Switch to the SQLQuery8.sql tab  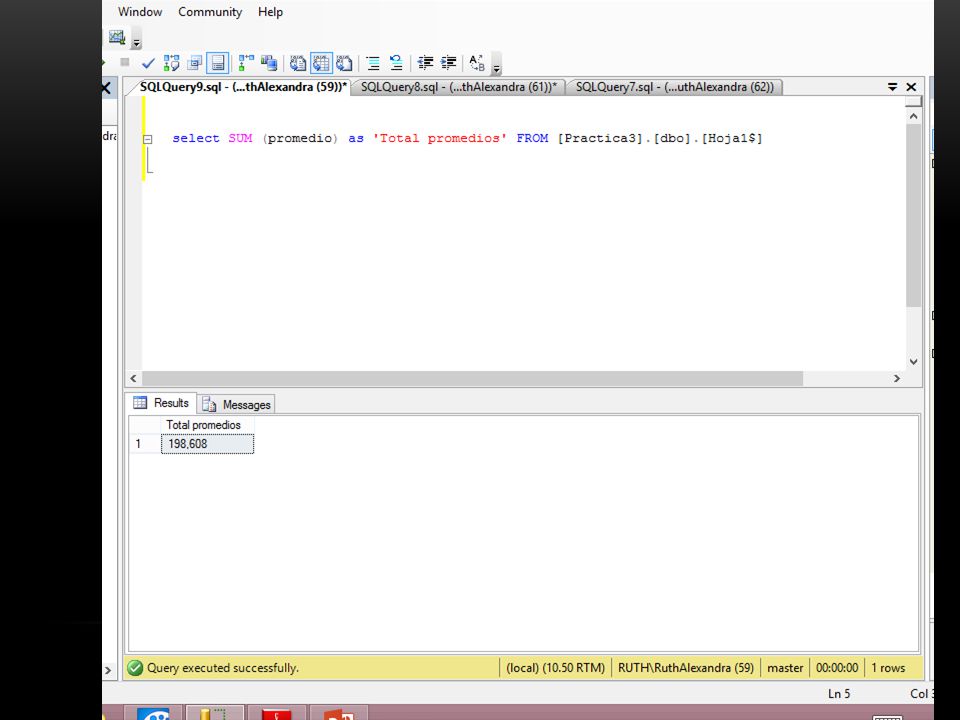tap(459, 87)
